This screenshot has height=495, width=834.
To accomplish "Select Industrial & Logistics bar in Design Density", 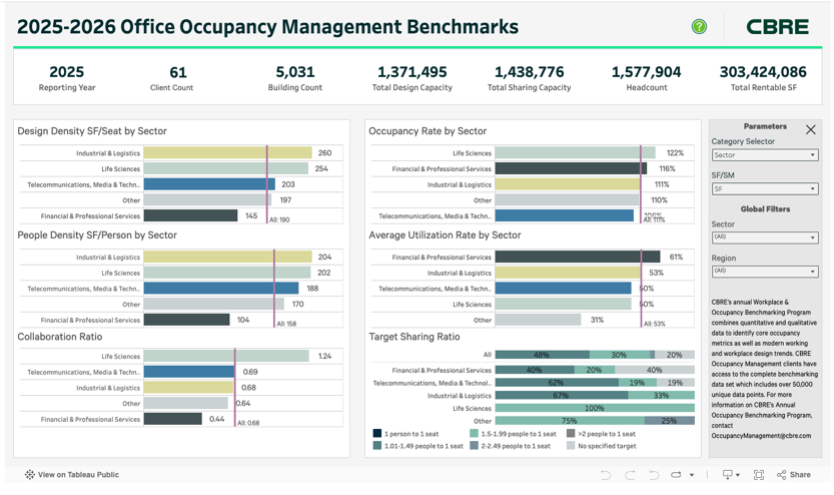I will pyautogui.click(x=228, y=153).
